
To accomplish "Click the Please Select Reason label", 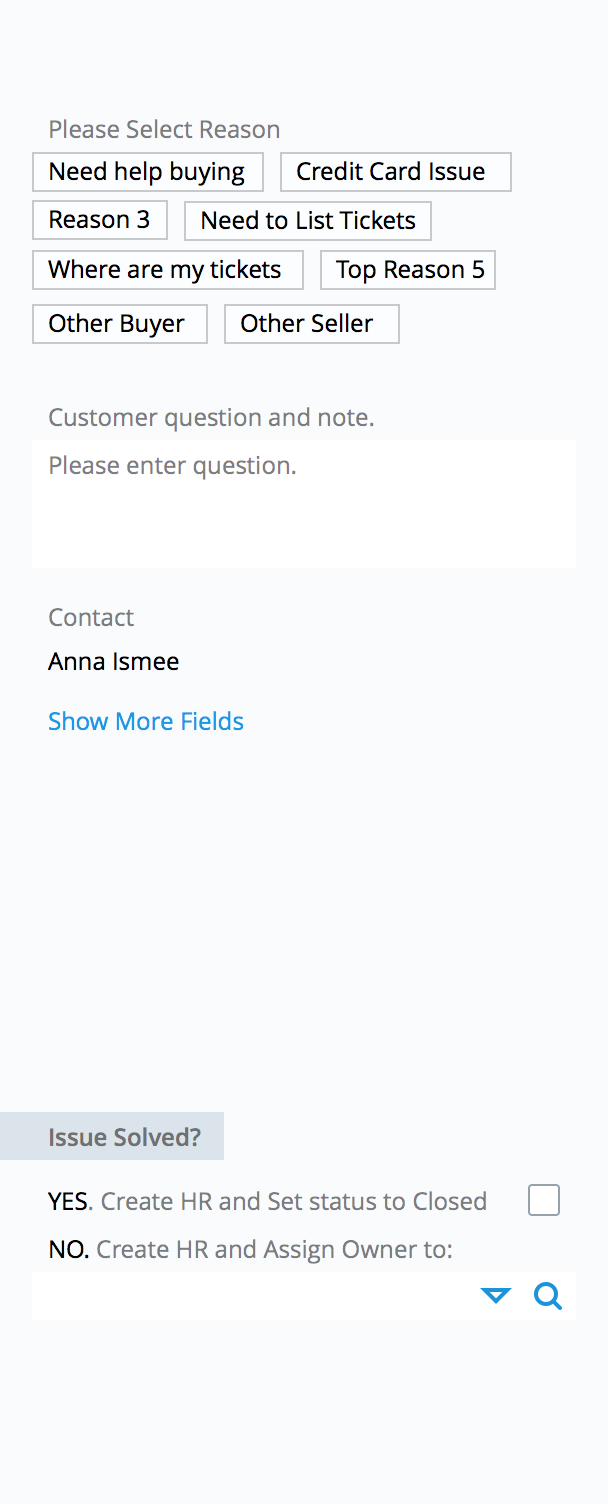I will (164, 129).
